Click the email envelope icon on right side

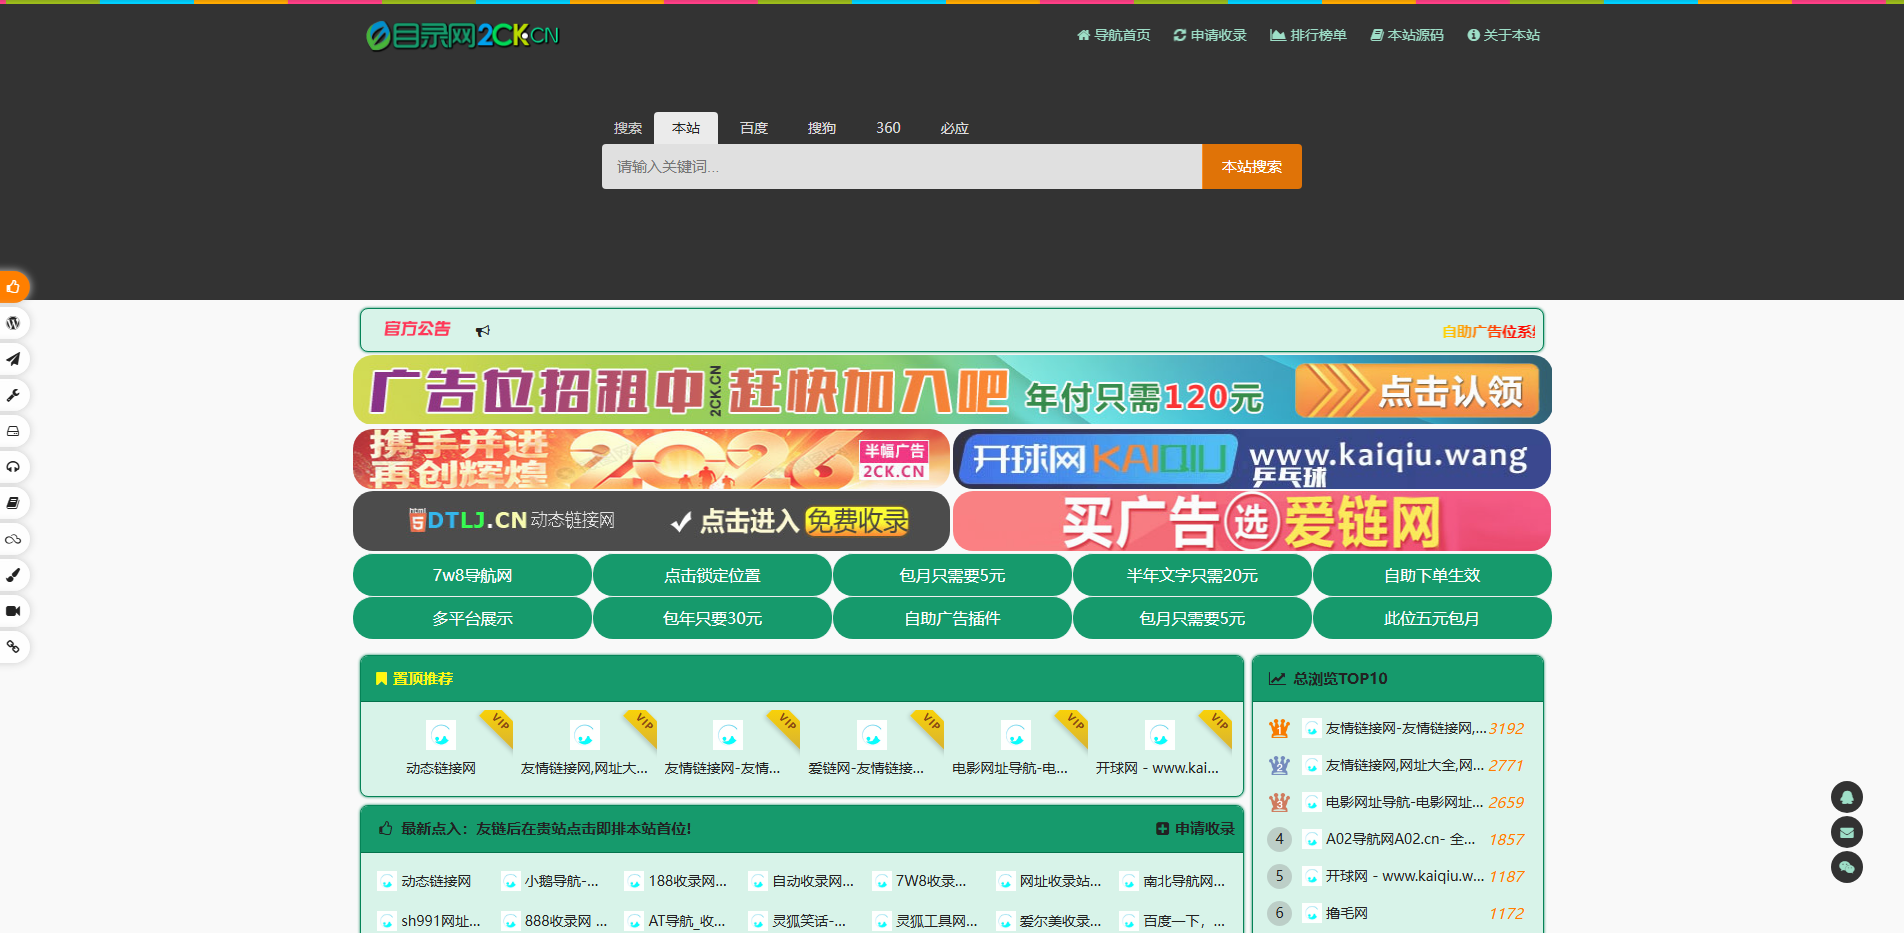[1845, 832]
